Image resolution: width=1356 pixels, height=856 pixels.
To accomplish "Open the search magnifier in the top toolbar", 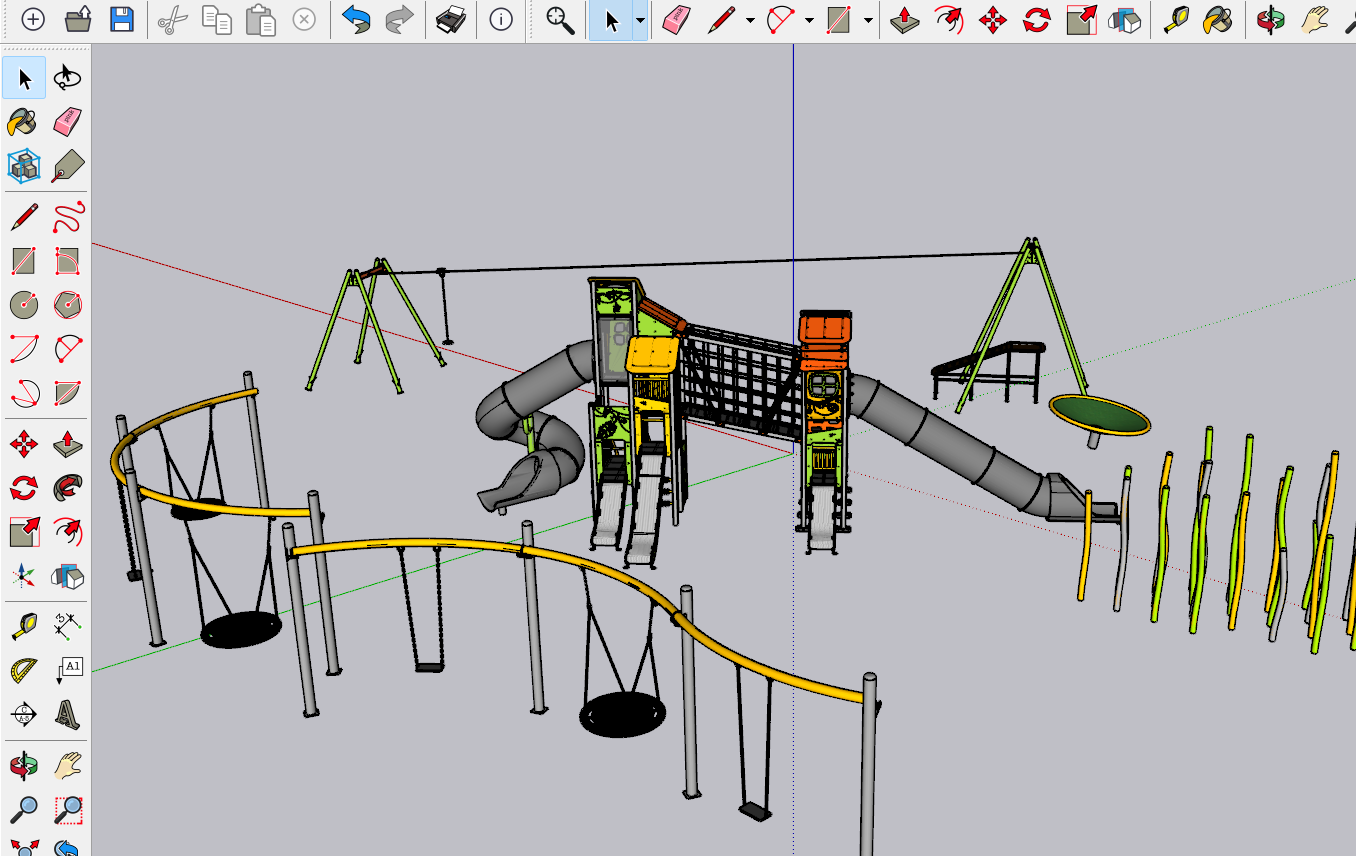I will 560,20.
